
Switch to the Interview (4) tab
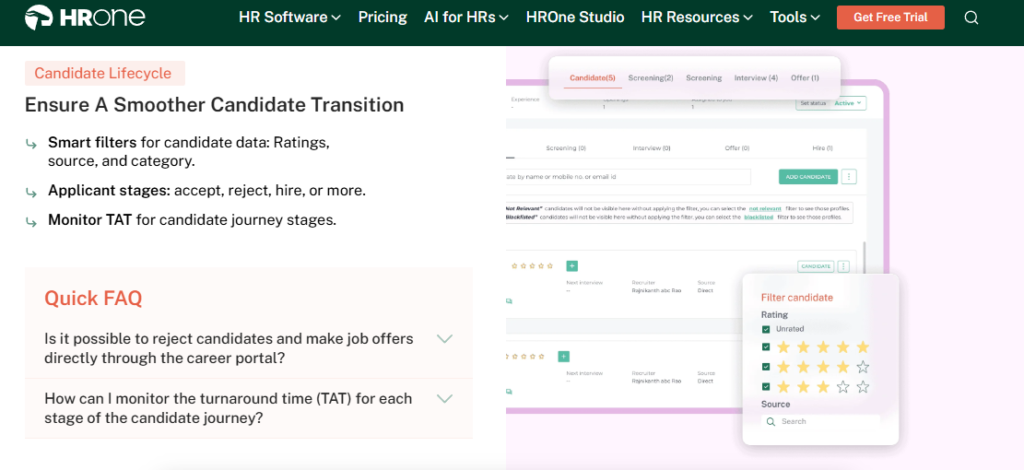point(756,78)
